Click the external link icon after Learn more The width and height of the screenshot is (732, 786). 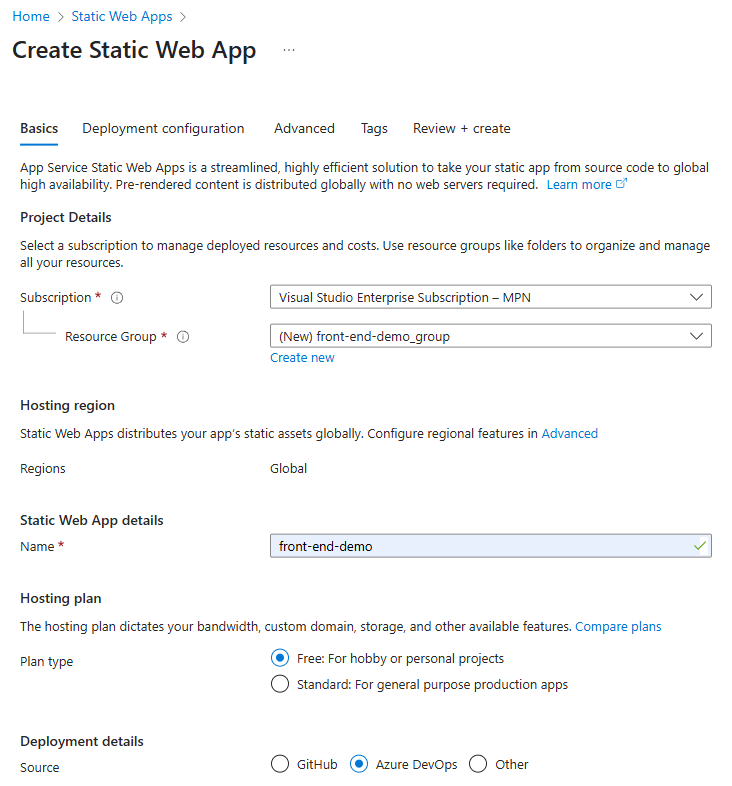621,184
